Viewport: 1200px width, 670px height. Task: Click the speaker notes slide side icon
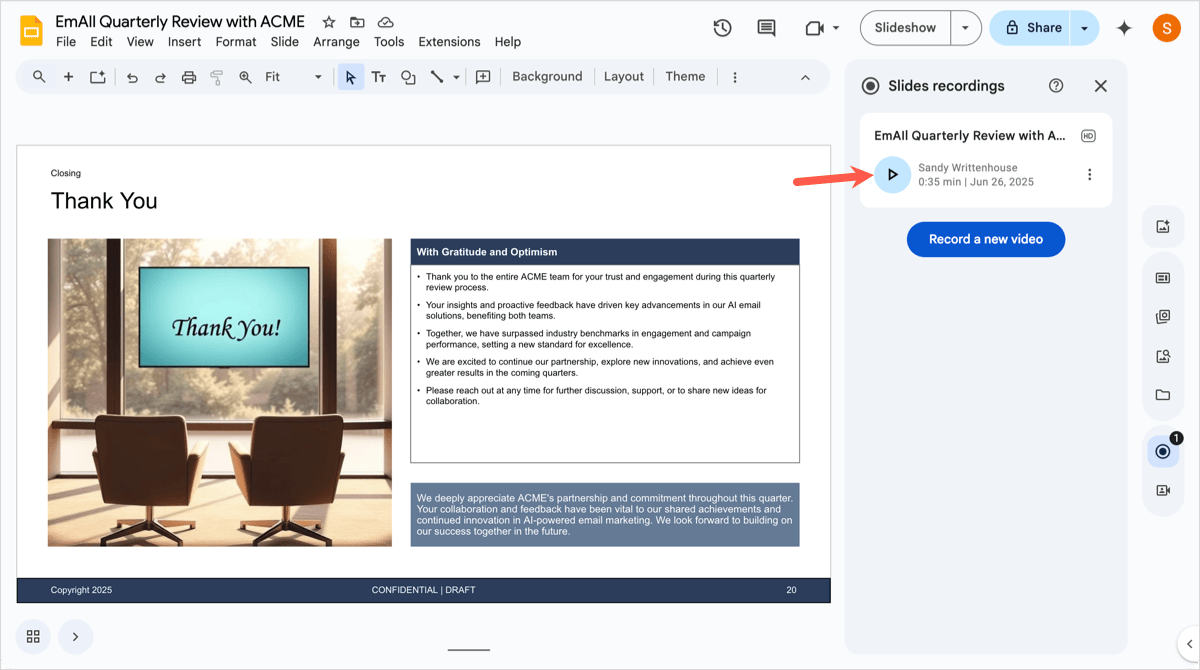[x=1162, y=278]
